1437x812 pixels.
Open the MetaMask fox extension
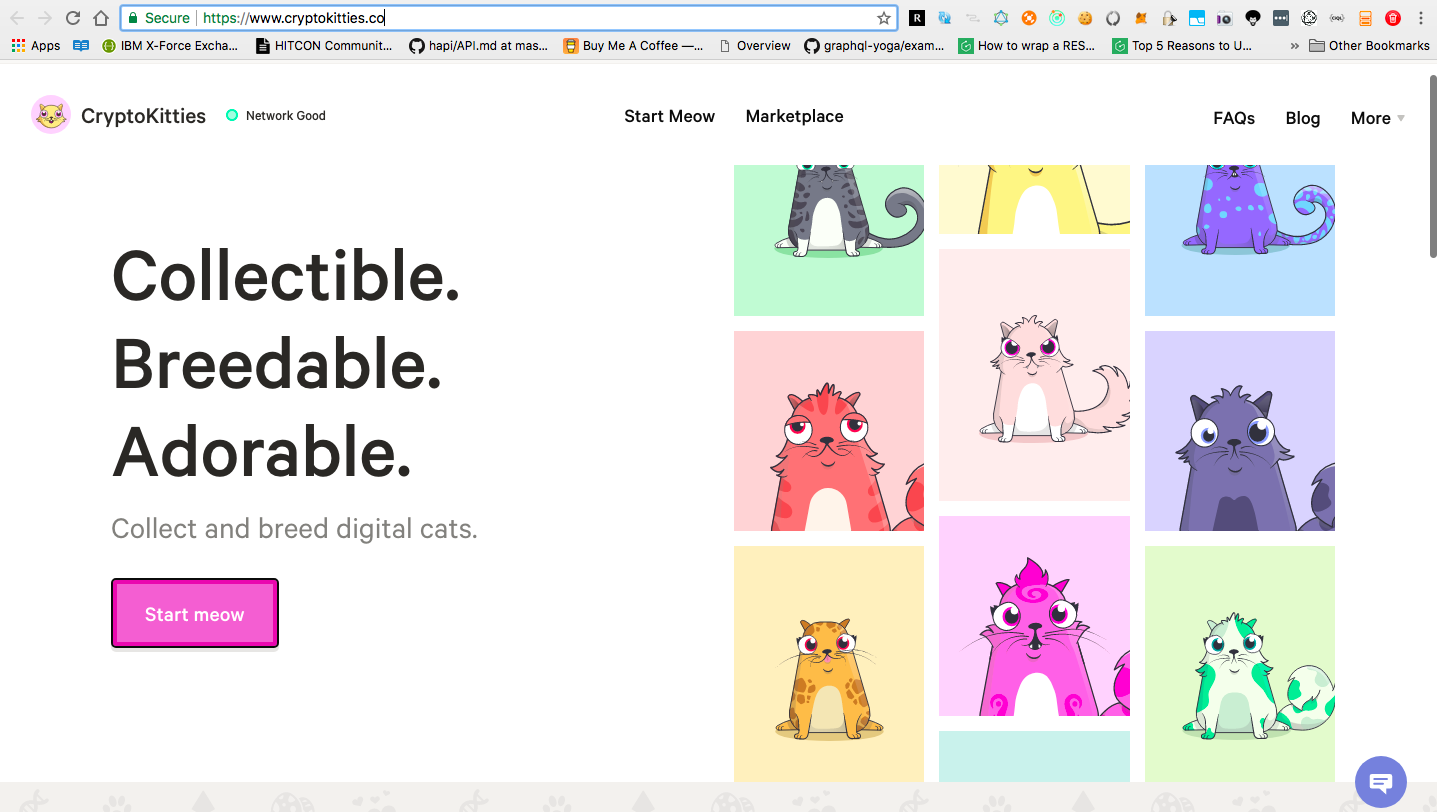point(1140,18)
